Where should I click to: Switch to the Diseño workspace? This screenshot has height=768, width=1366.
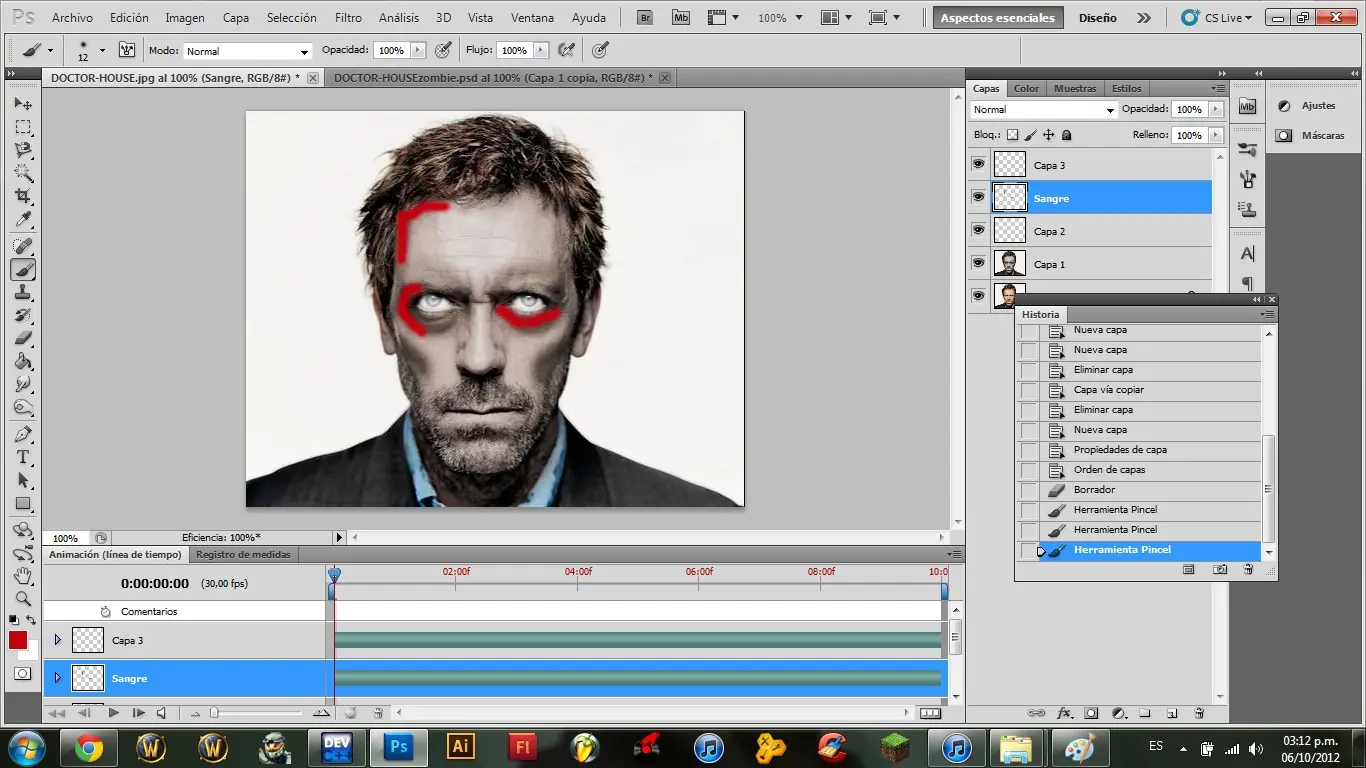pyautogui.click(x=1097, y=18)
